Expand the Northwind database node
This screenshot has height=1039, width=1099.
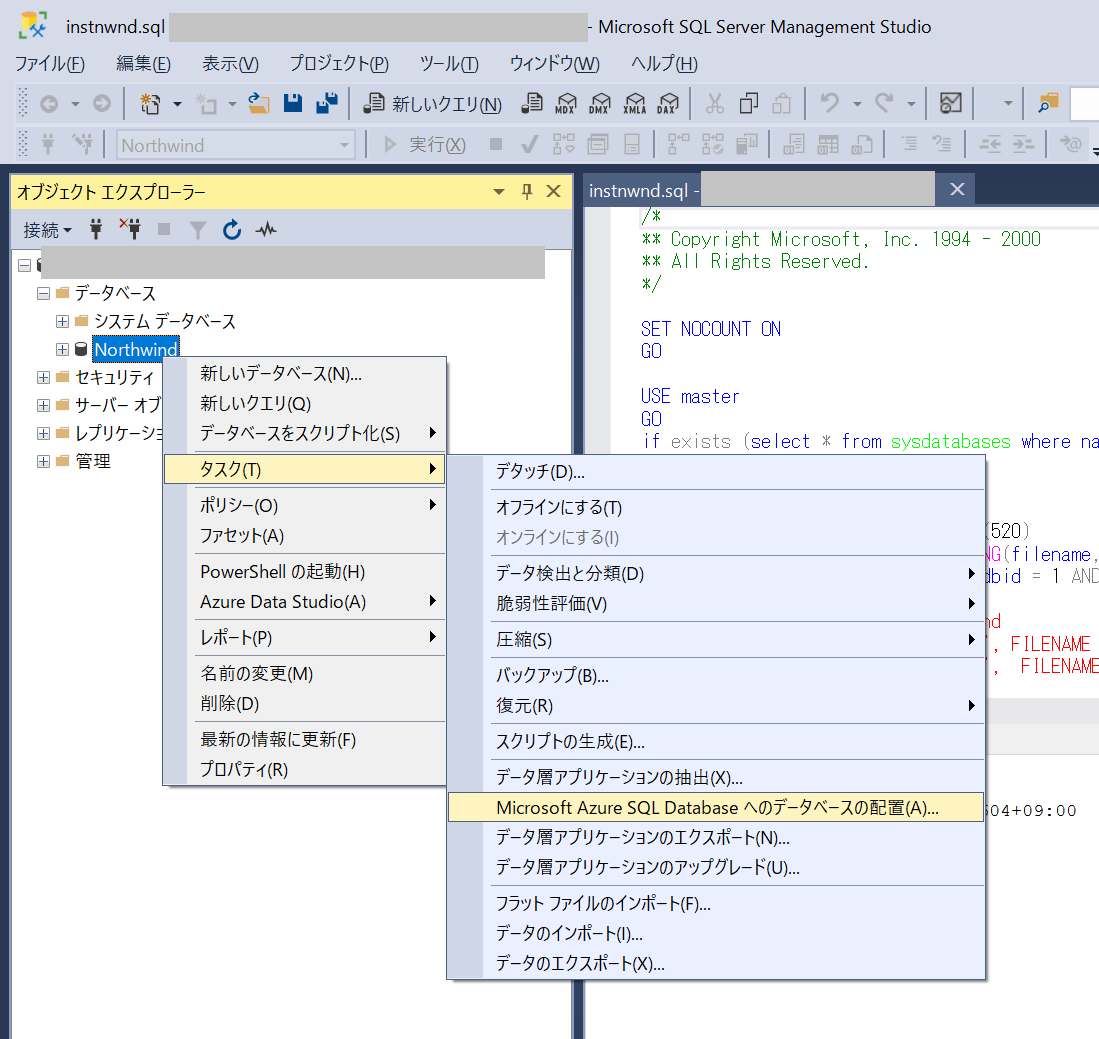pyautogui.click(x=62, y=349)
